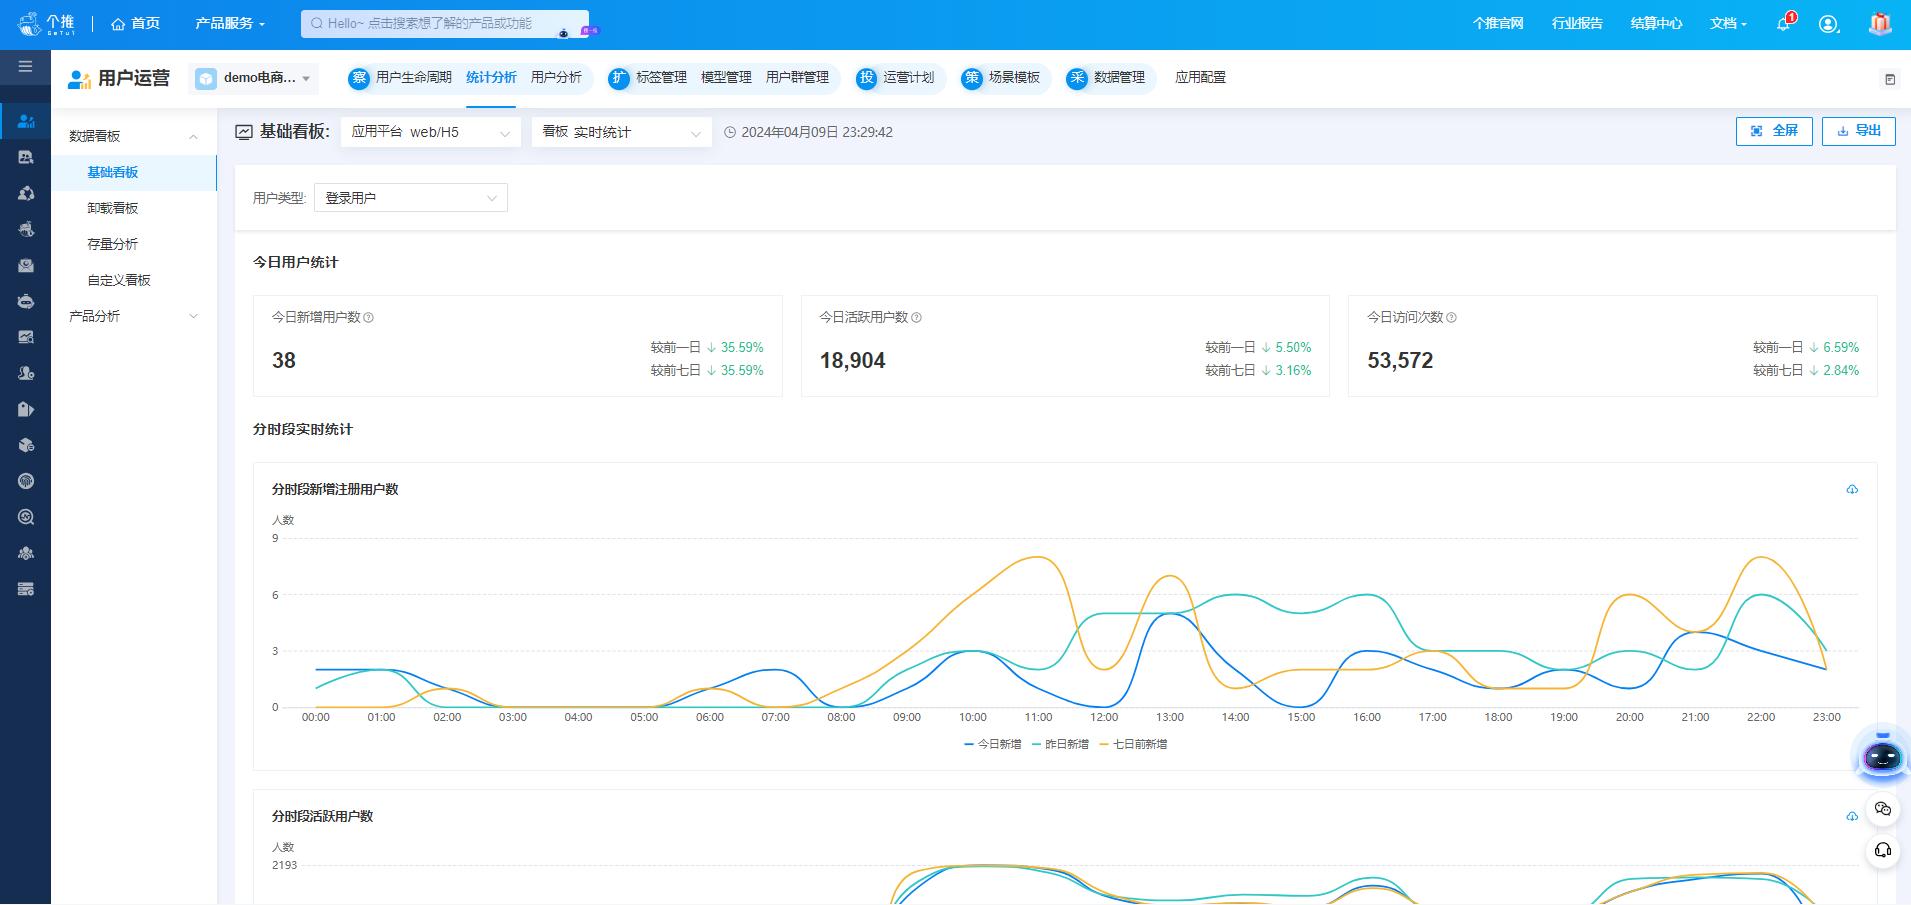Switch to the 用户分析 tab
This screenshot has width=1911, height=905.
(556, 78)
